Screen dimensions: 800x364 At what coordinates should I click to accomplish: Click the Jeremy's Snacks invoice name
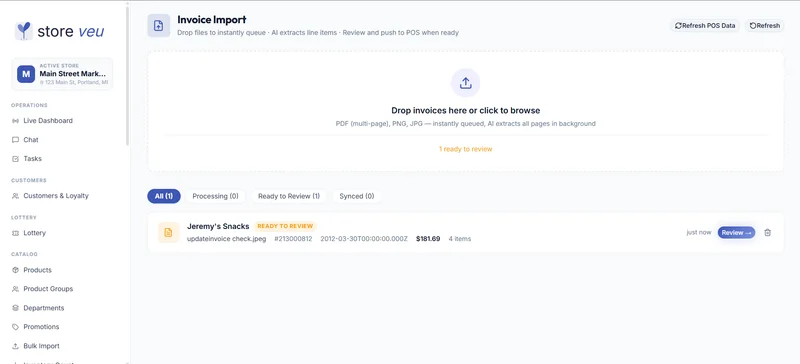[218, 226]
